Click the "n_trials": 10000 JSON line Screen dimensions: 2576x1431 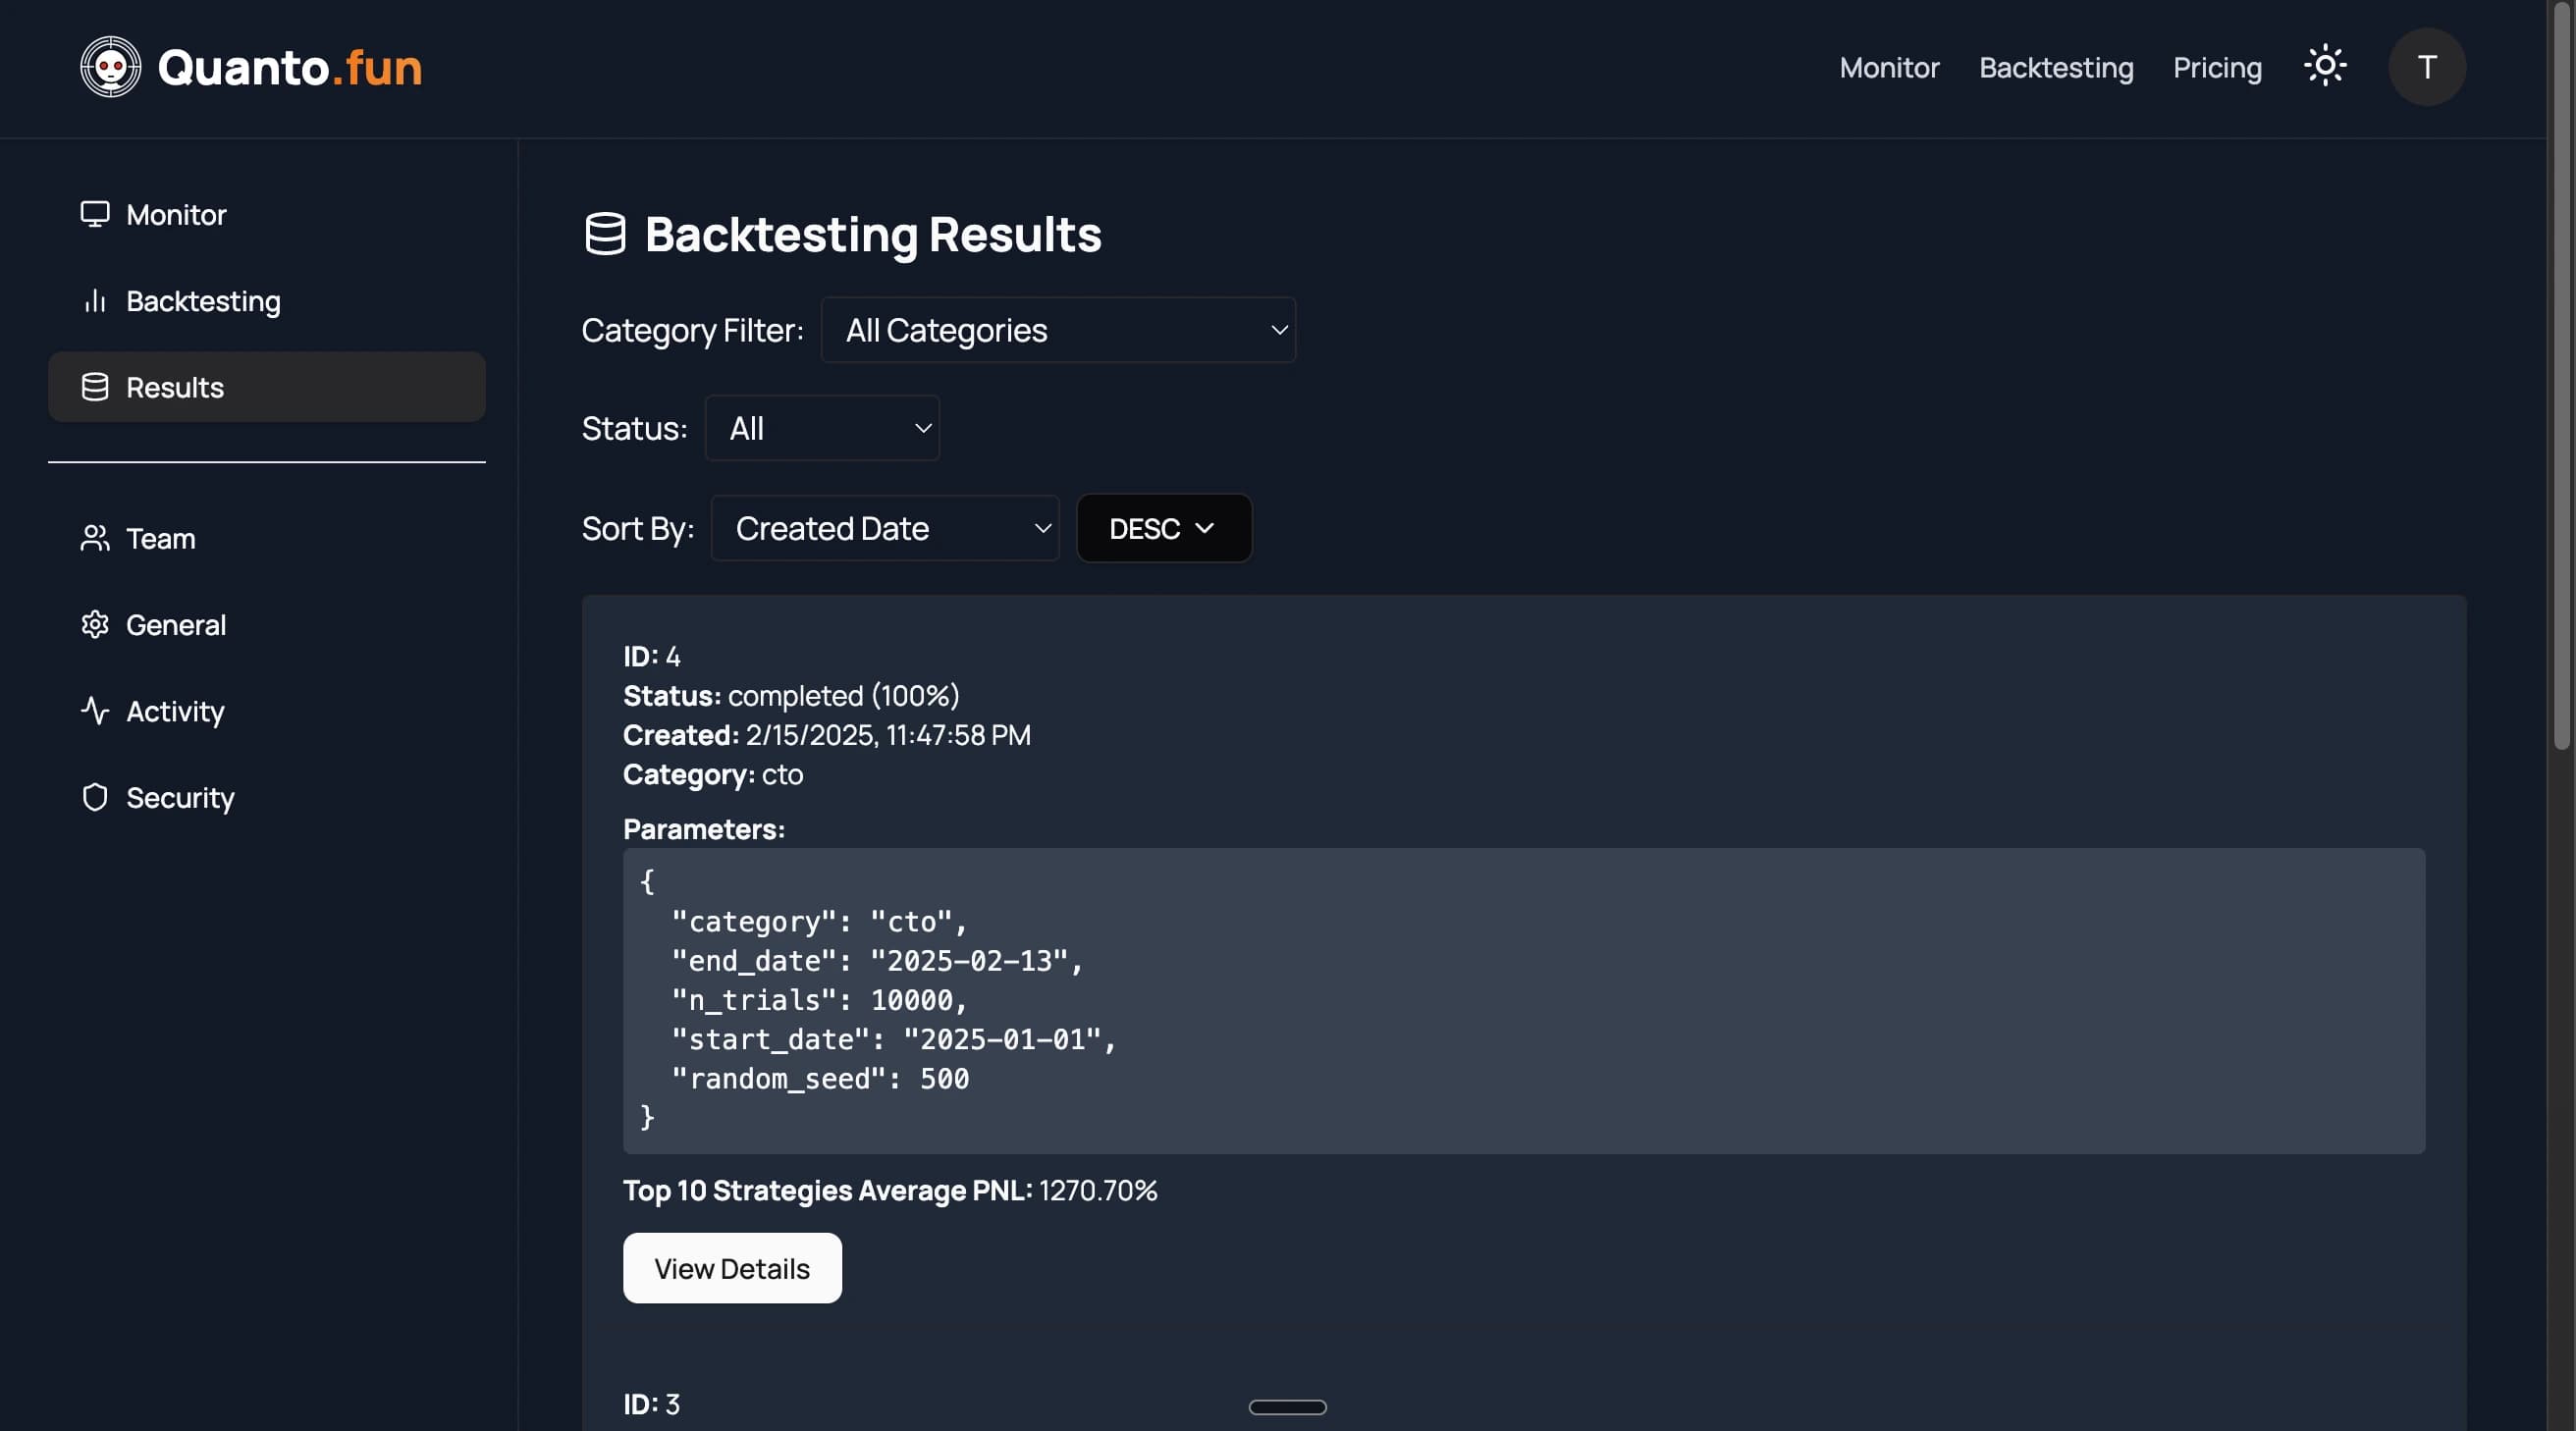point(819,999)
